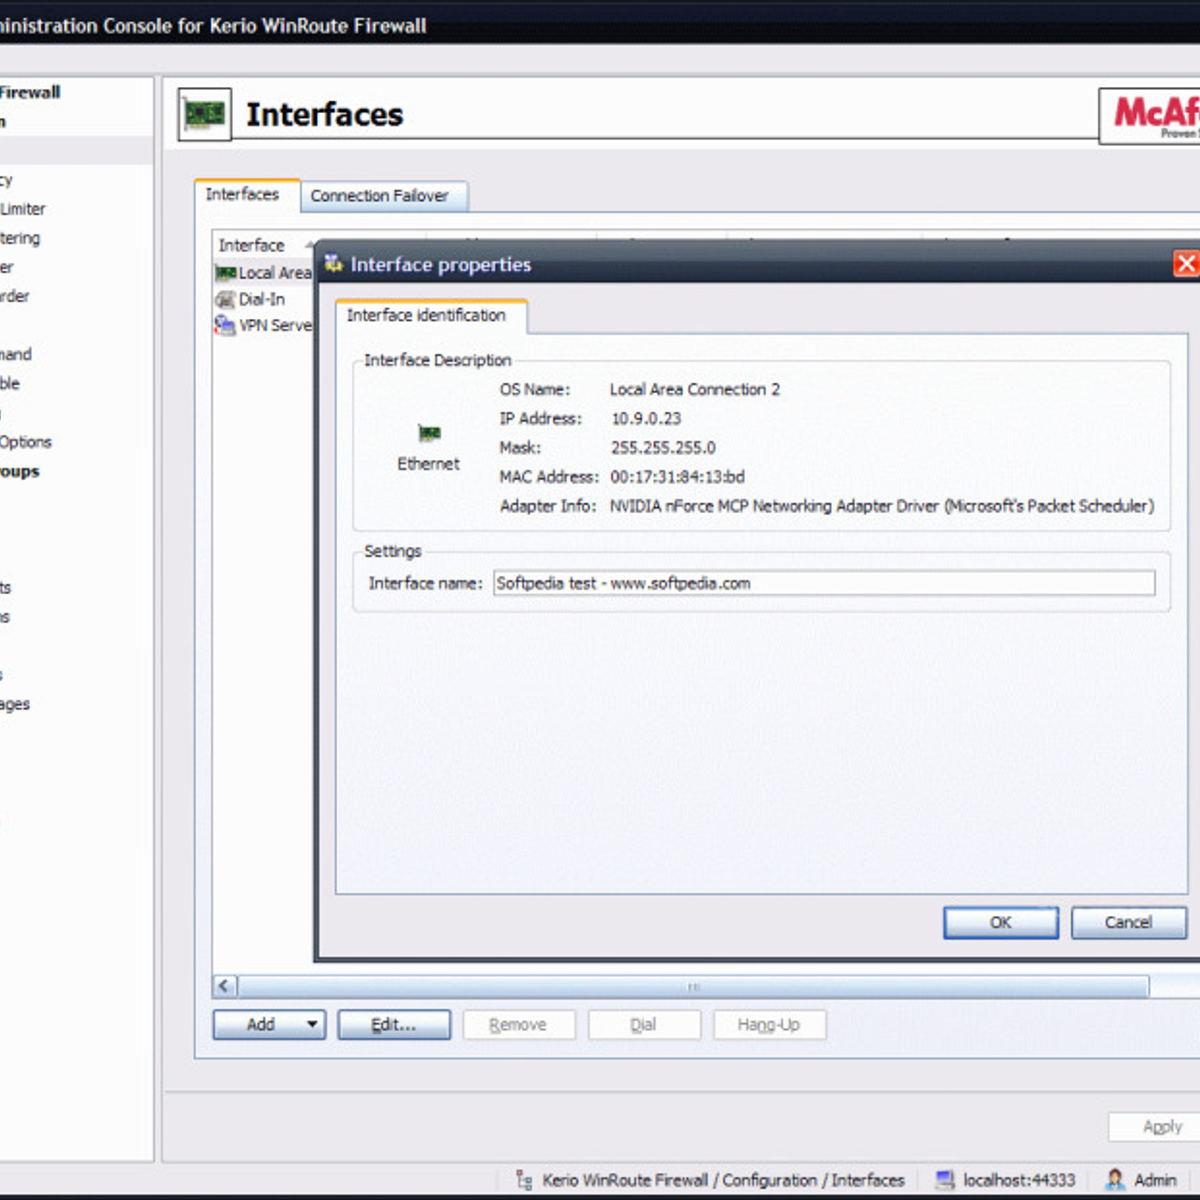The image size is (1200, 1200).
Task: Confirm the dialog with OK
Action: [1001, 922]
